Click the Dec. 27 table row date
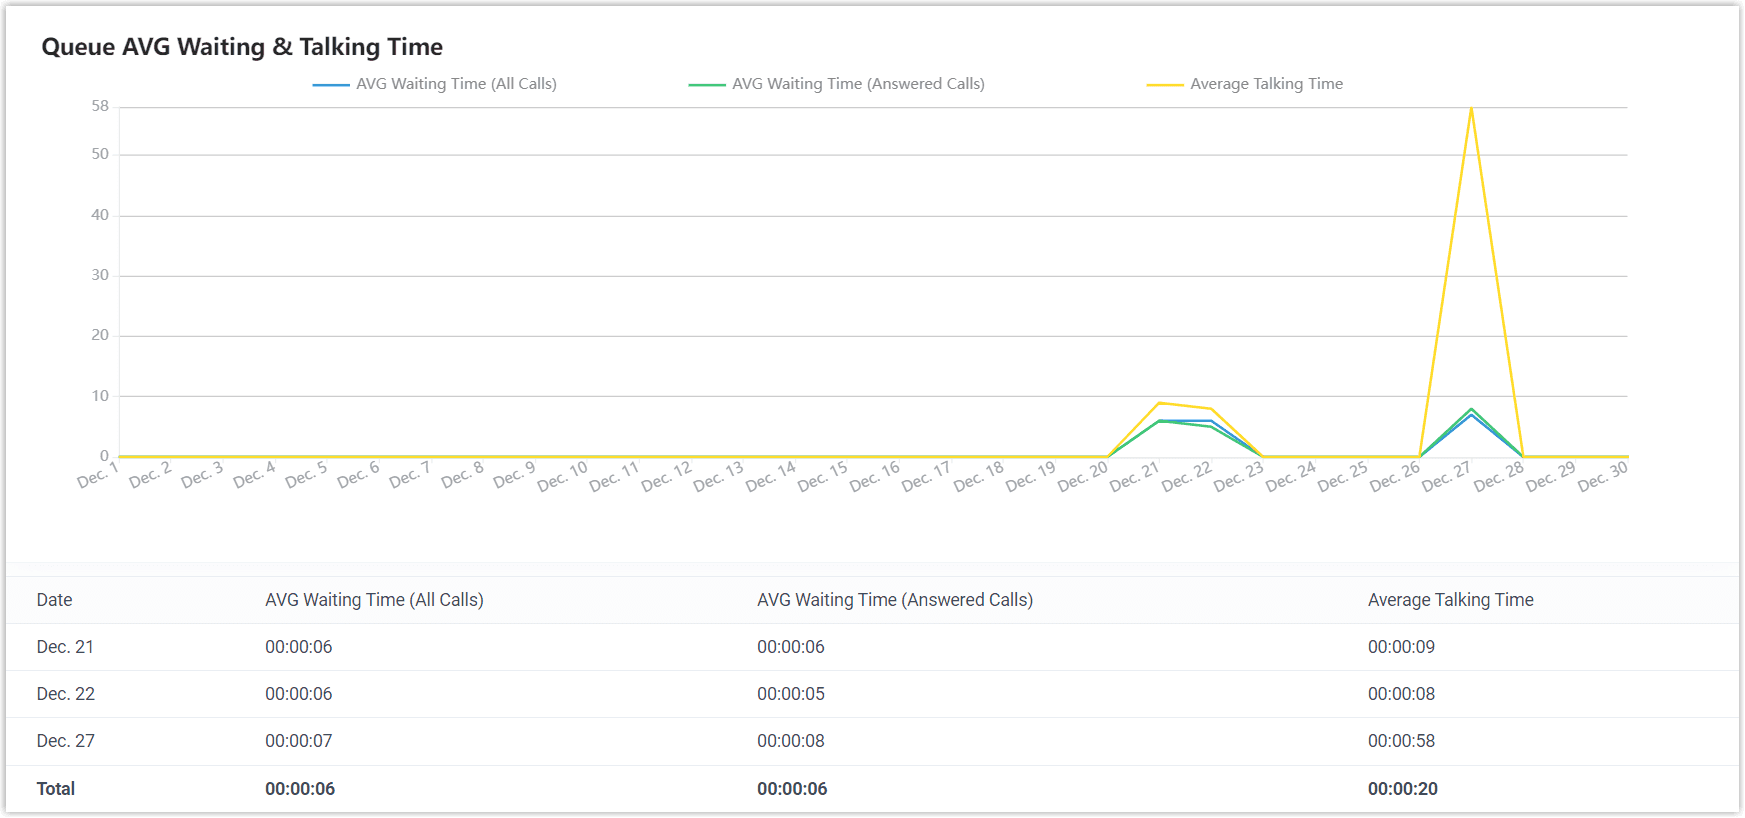Viewport: 1745px width, 818px height. (x=65, y=741)
